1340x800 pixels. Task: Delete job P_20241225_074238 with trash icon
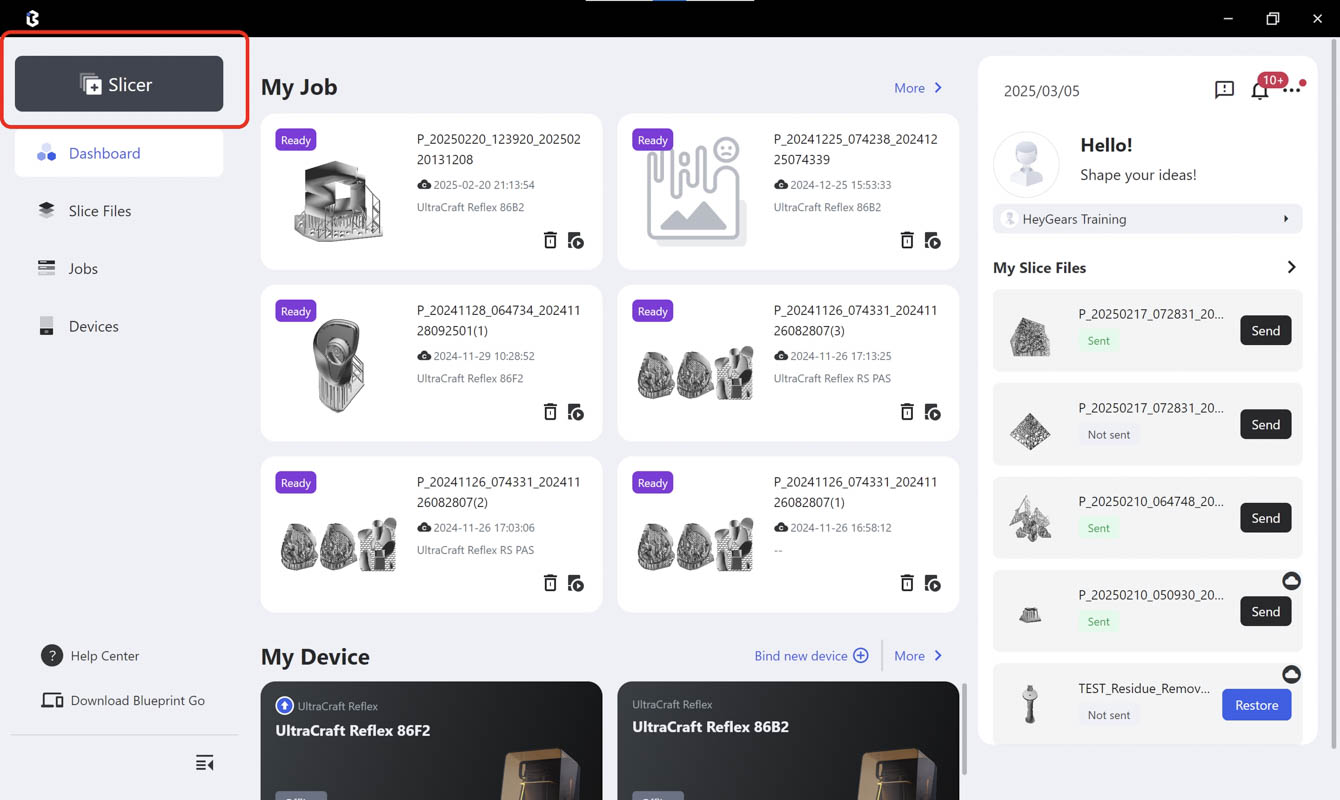click(907, 240)
